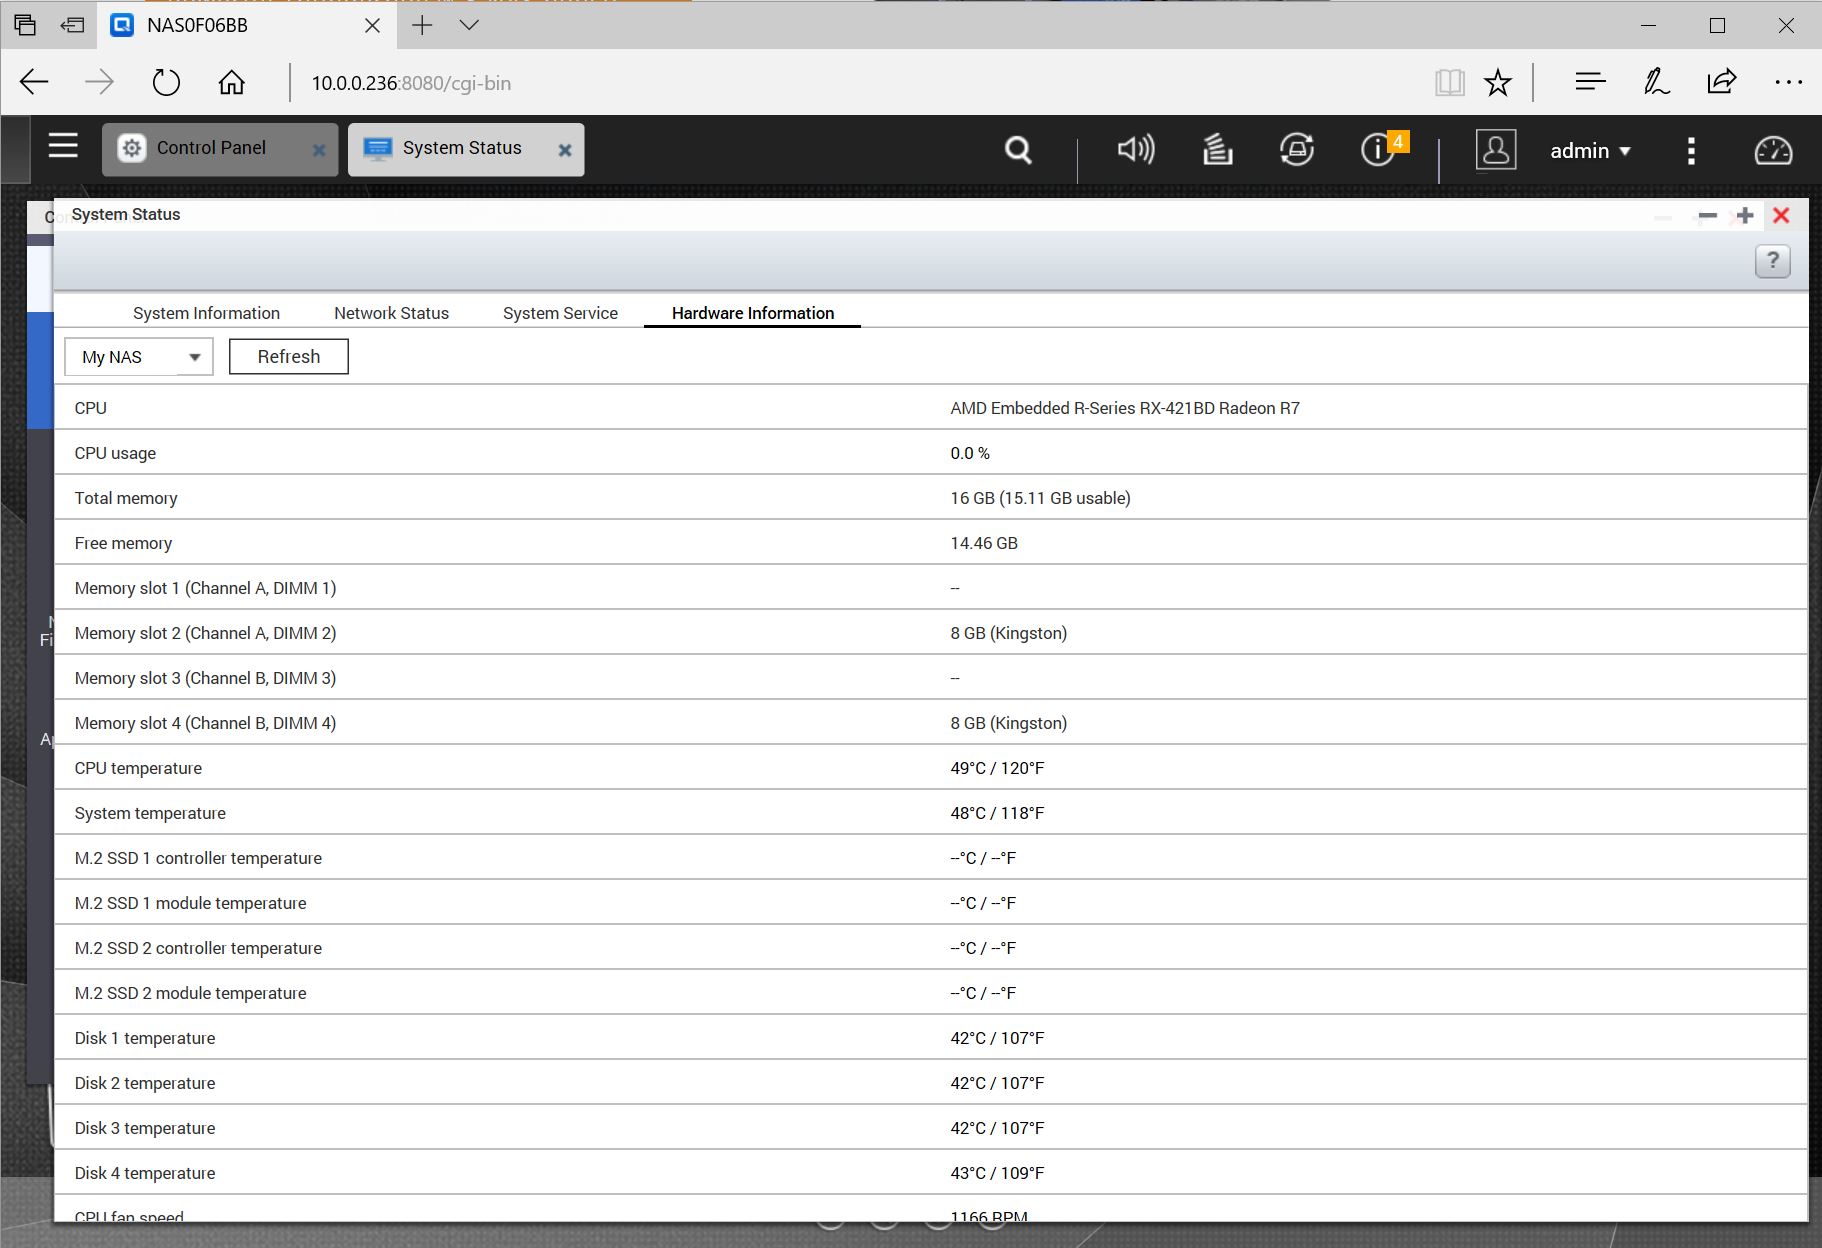Open the browser Hub icon
Viewport: 1822px width, 1248px height.
[1590, 82]
